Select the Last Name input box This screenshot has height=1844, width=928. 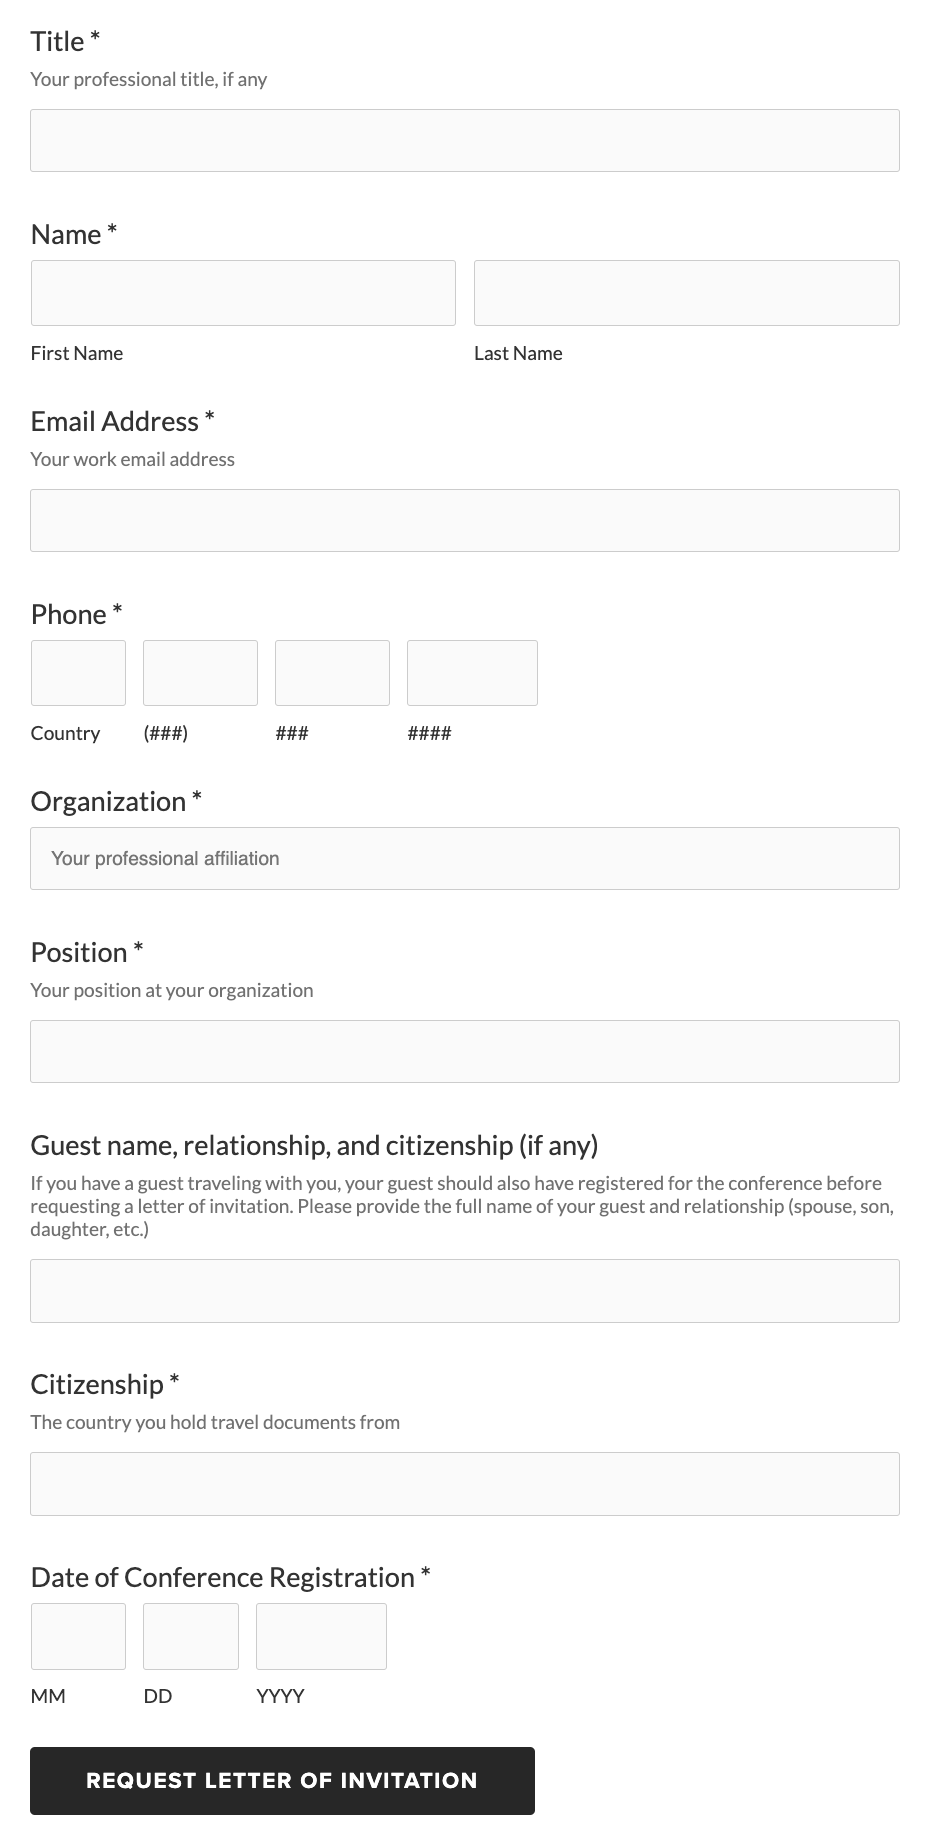(686, 293)
